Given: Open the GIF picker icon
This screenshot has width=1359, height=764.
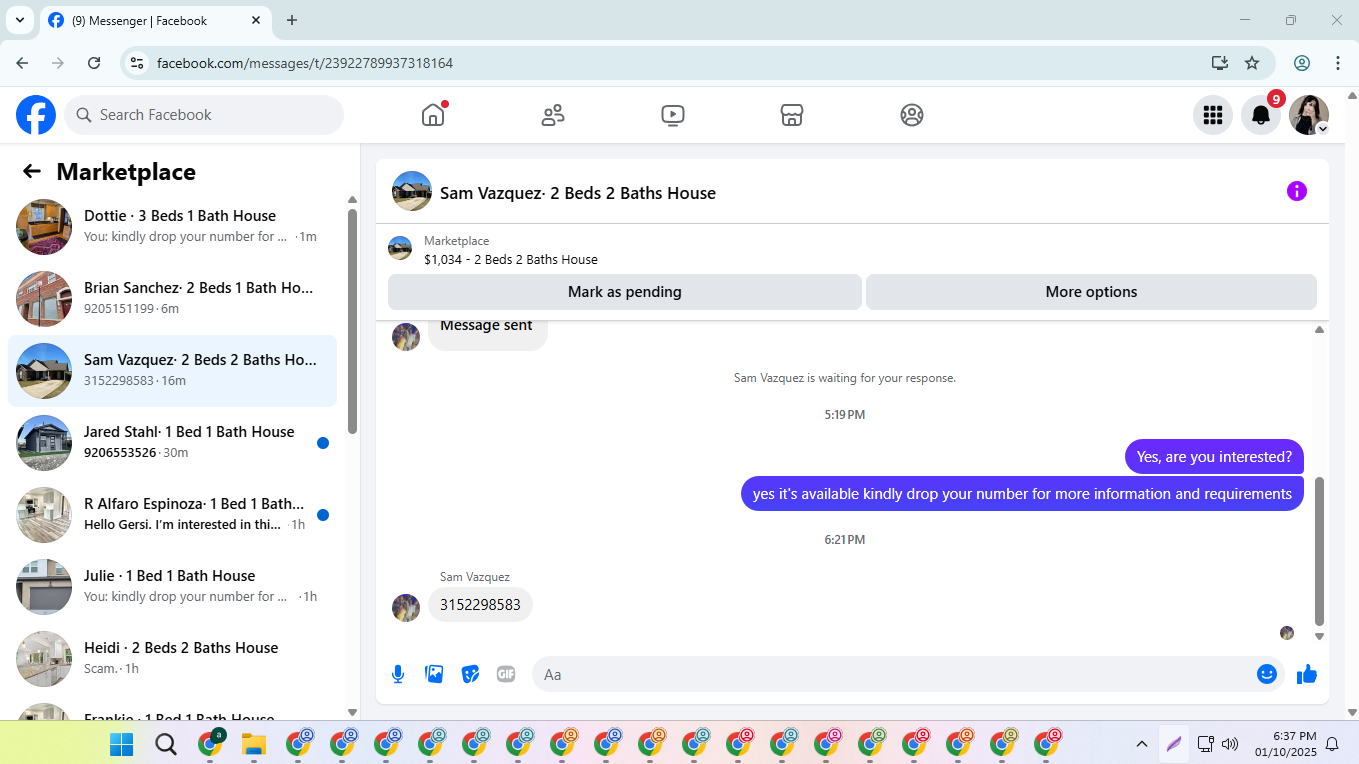Looking at the screenshot, I should [x=506, y=674].
